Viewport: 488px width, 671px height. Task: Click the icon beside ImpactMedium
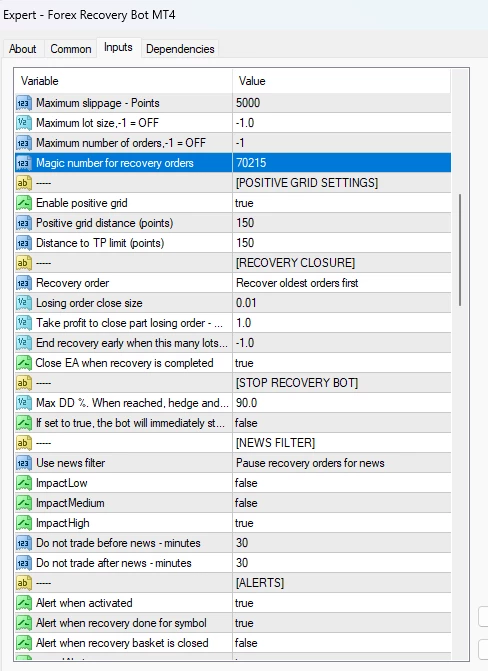24,503
